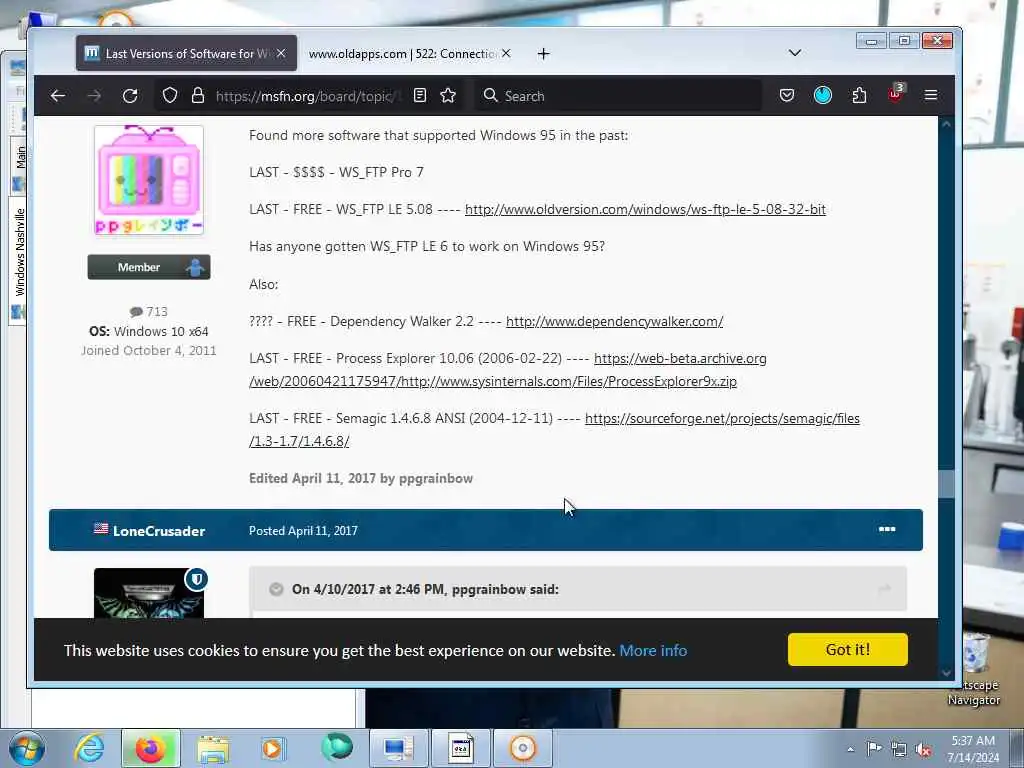Close the 'Last Versions of Software' tab
The image size is (1024, 768).
pos(281,54)
